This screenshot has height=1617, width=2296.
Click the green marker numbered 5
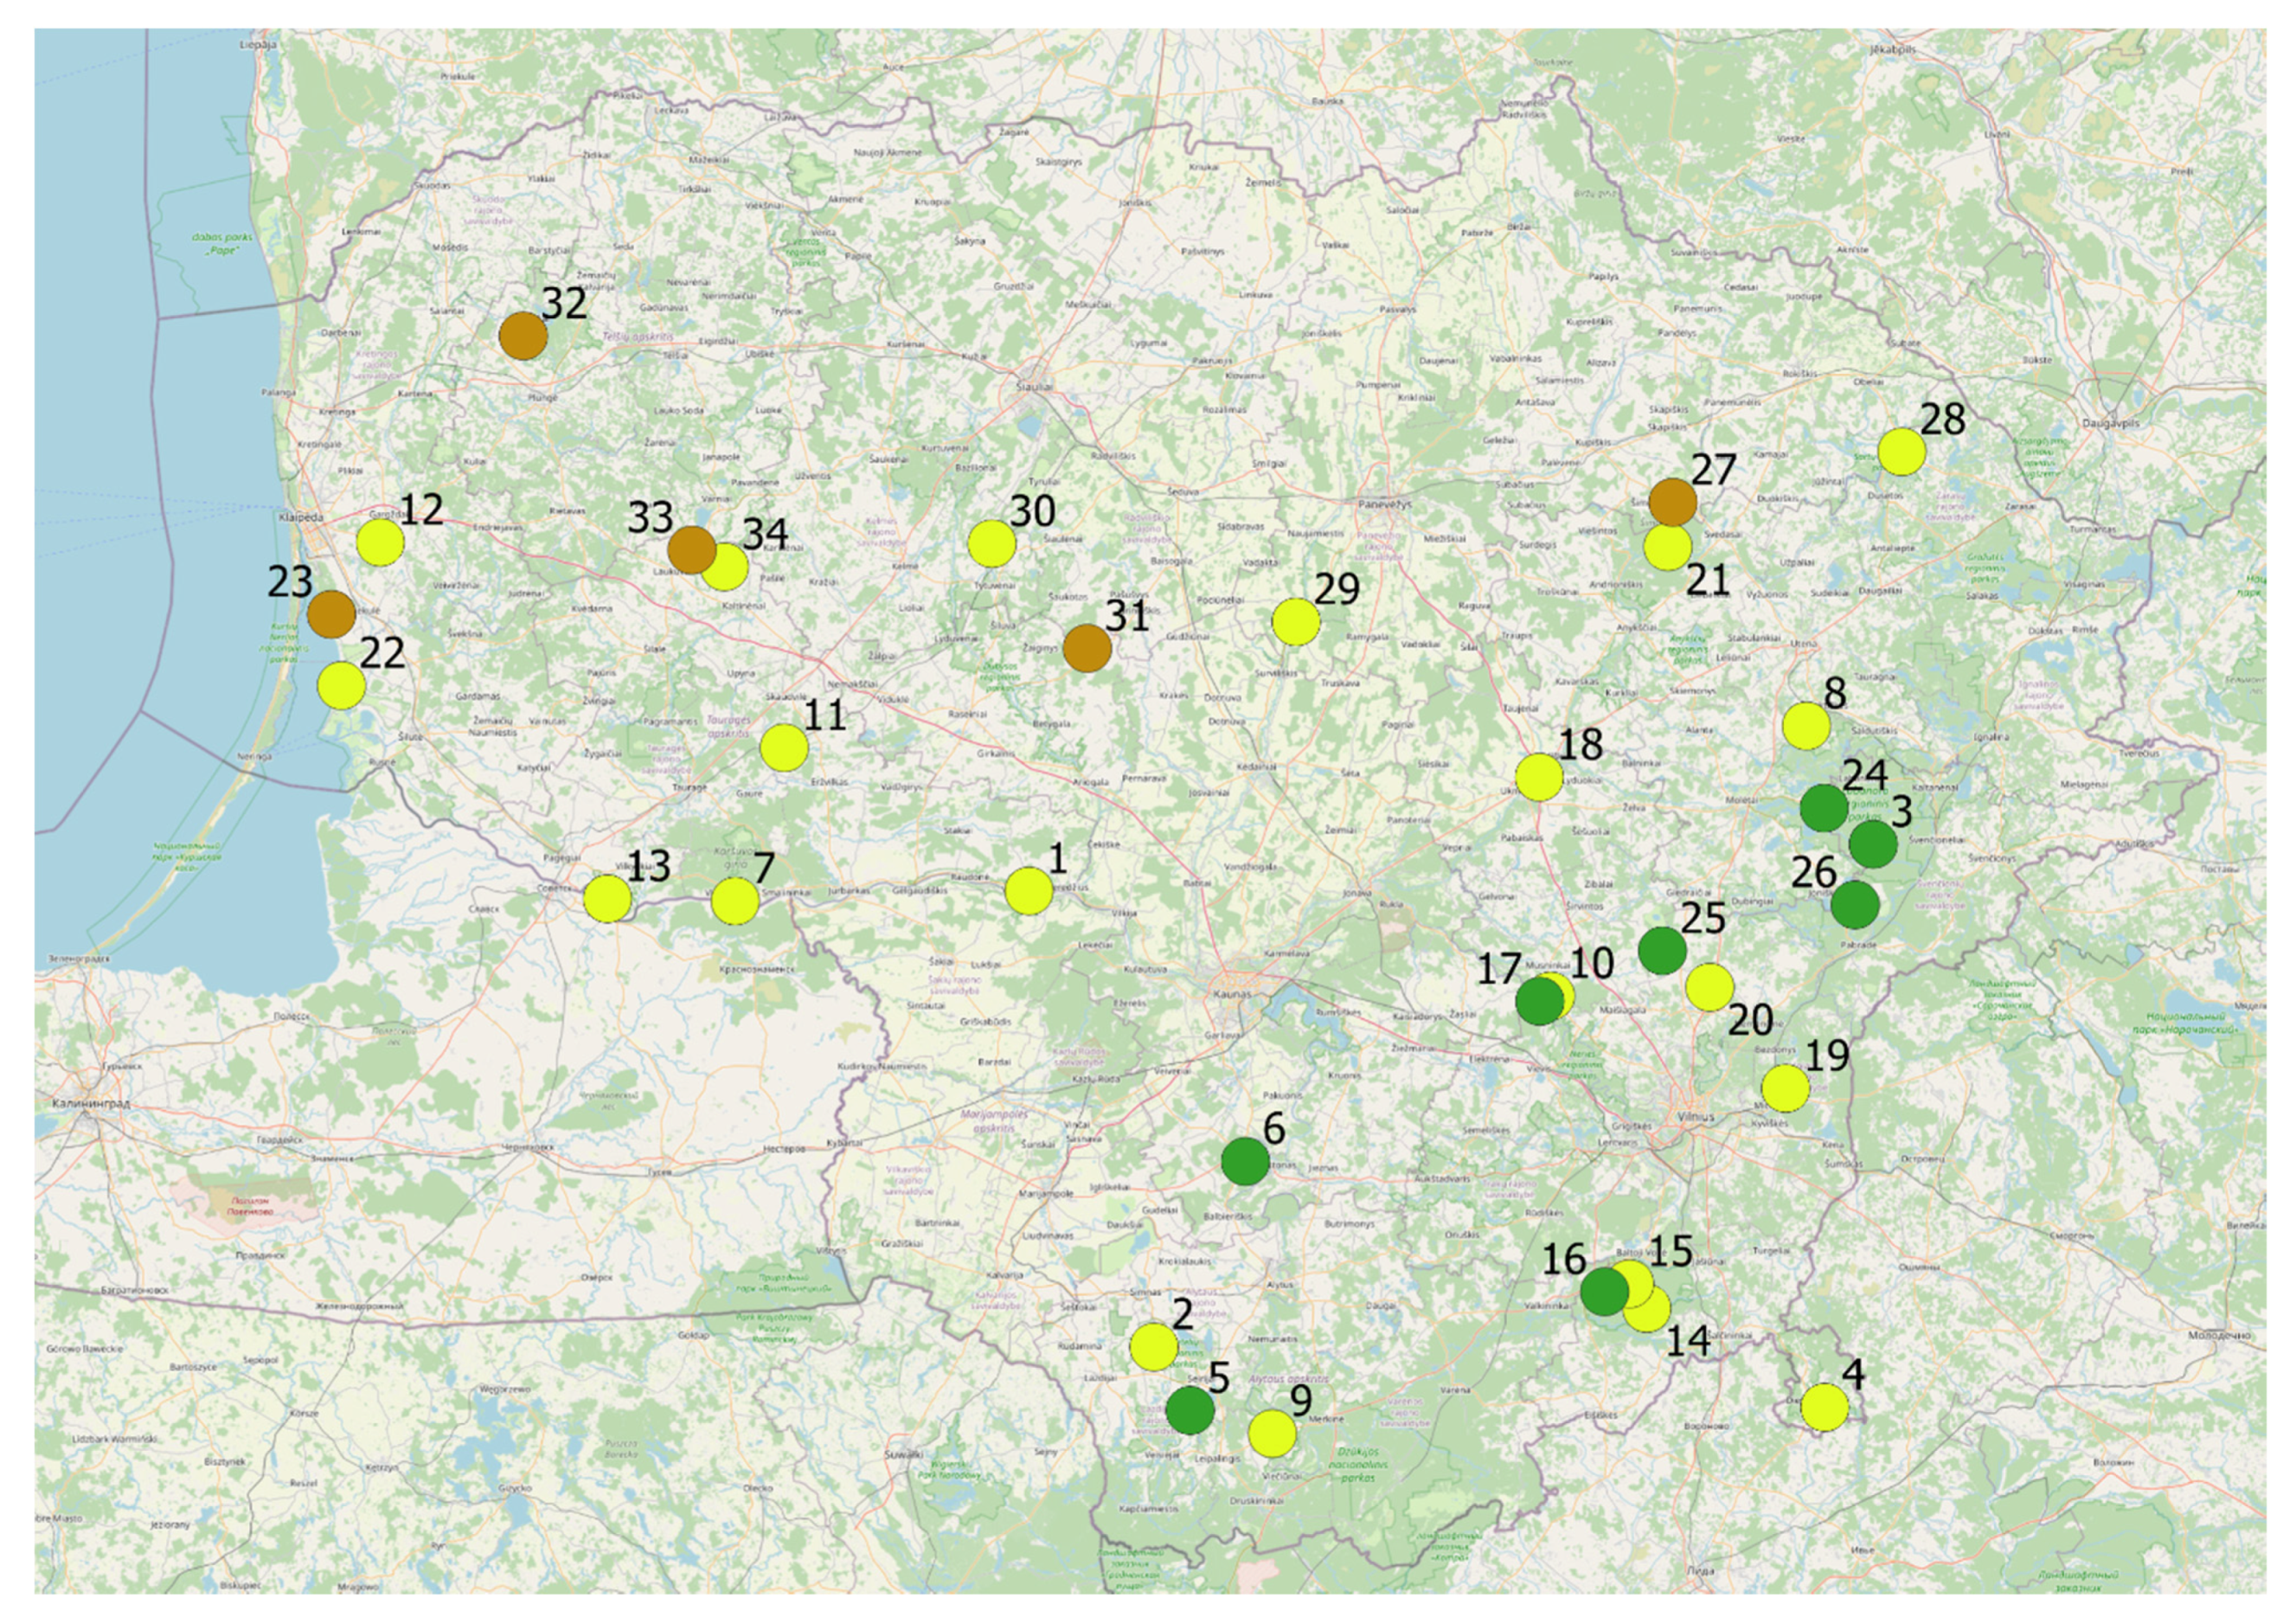1190,1411
